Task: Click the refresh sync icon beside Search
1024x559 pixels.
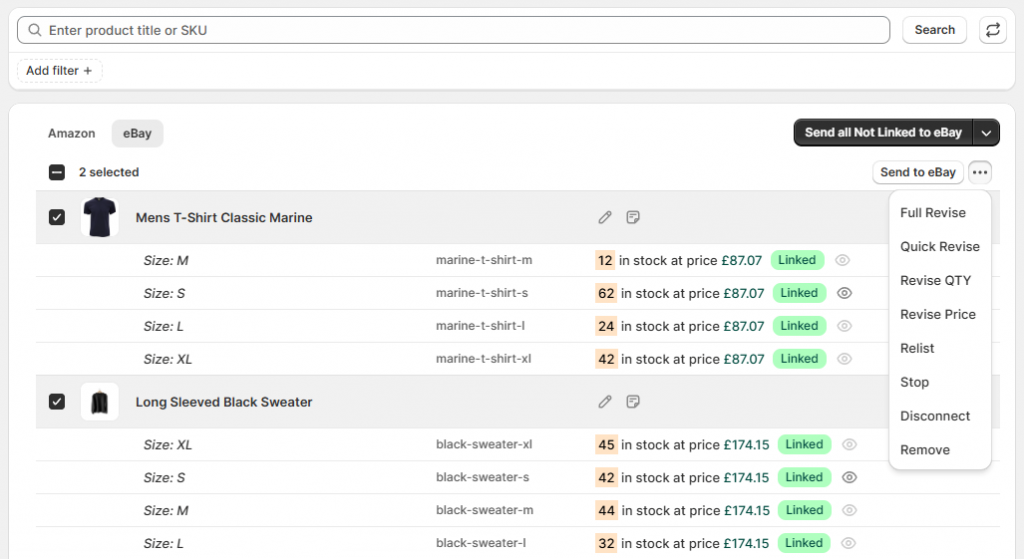Action: (992, 30)
